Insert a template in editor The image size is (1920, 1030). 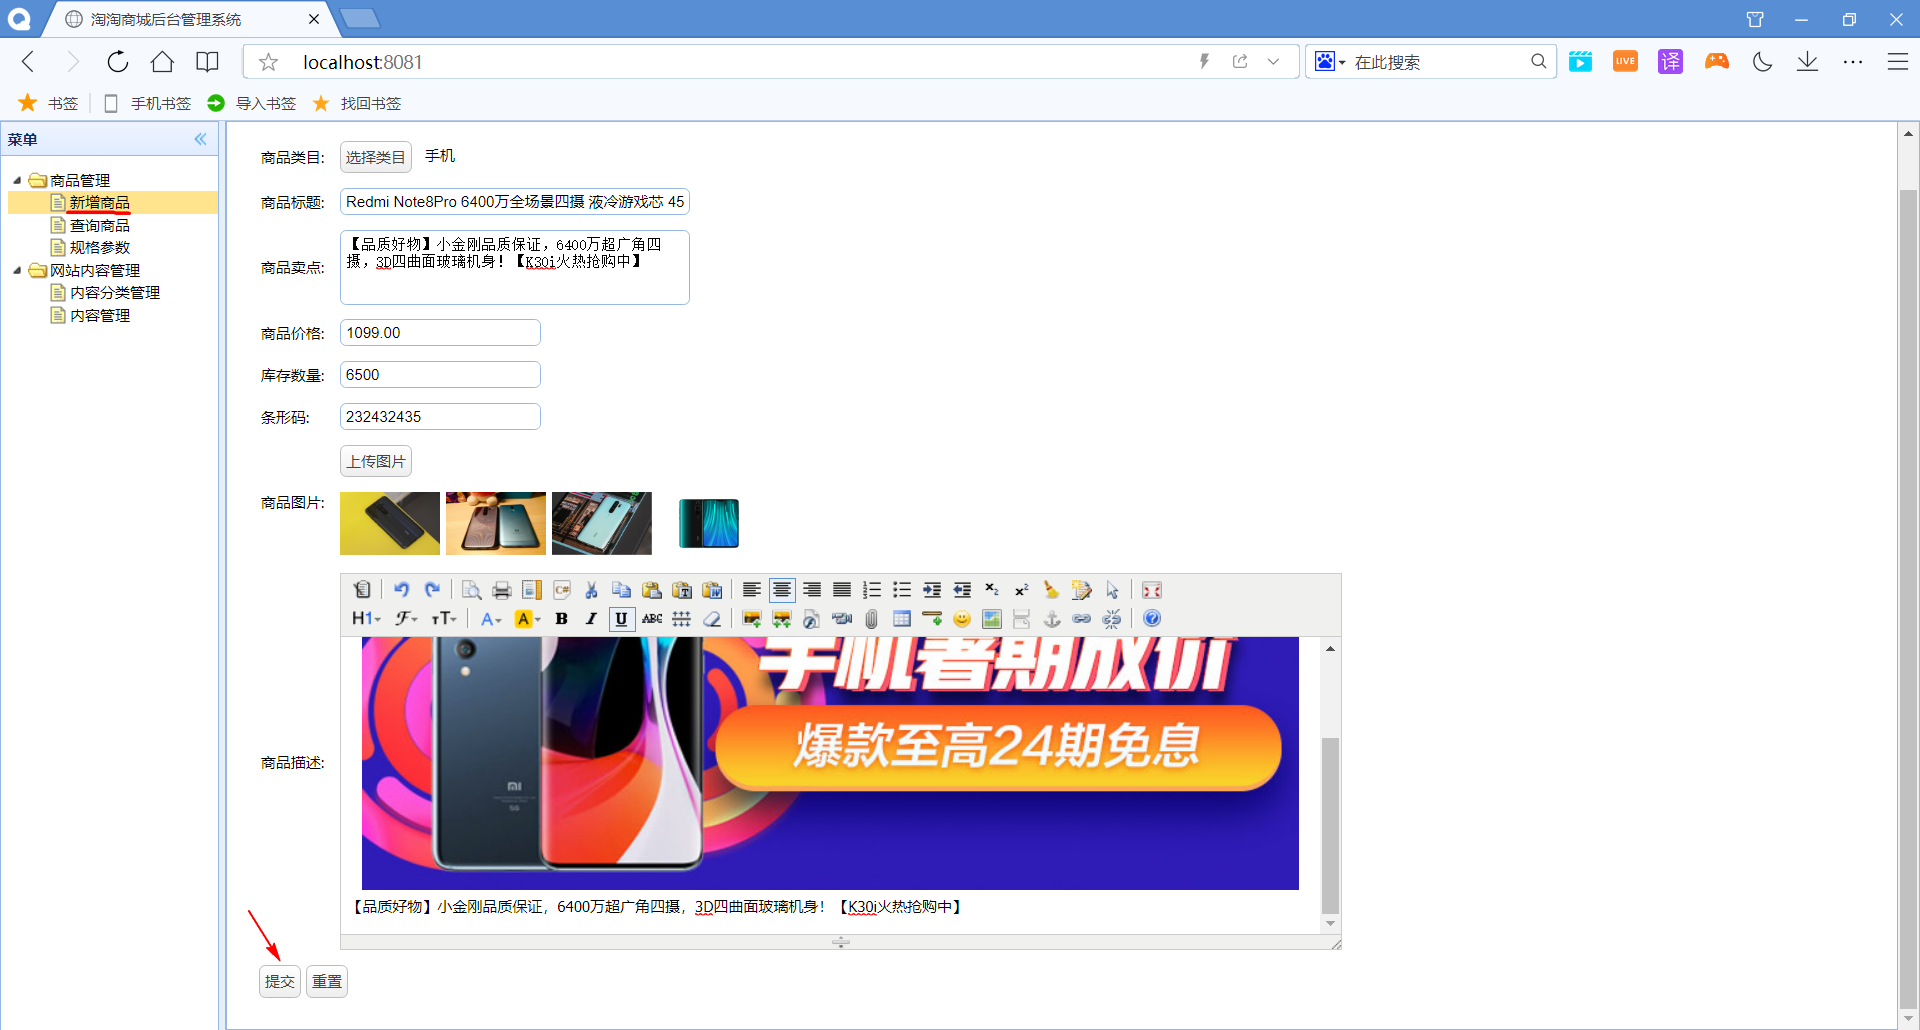(x=531, y=590)
